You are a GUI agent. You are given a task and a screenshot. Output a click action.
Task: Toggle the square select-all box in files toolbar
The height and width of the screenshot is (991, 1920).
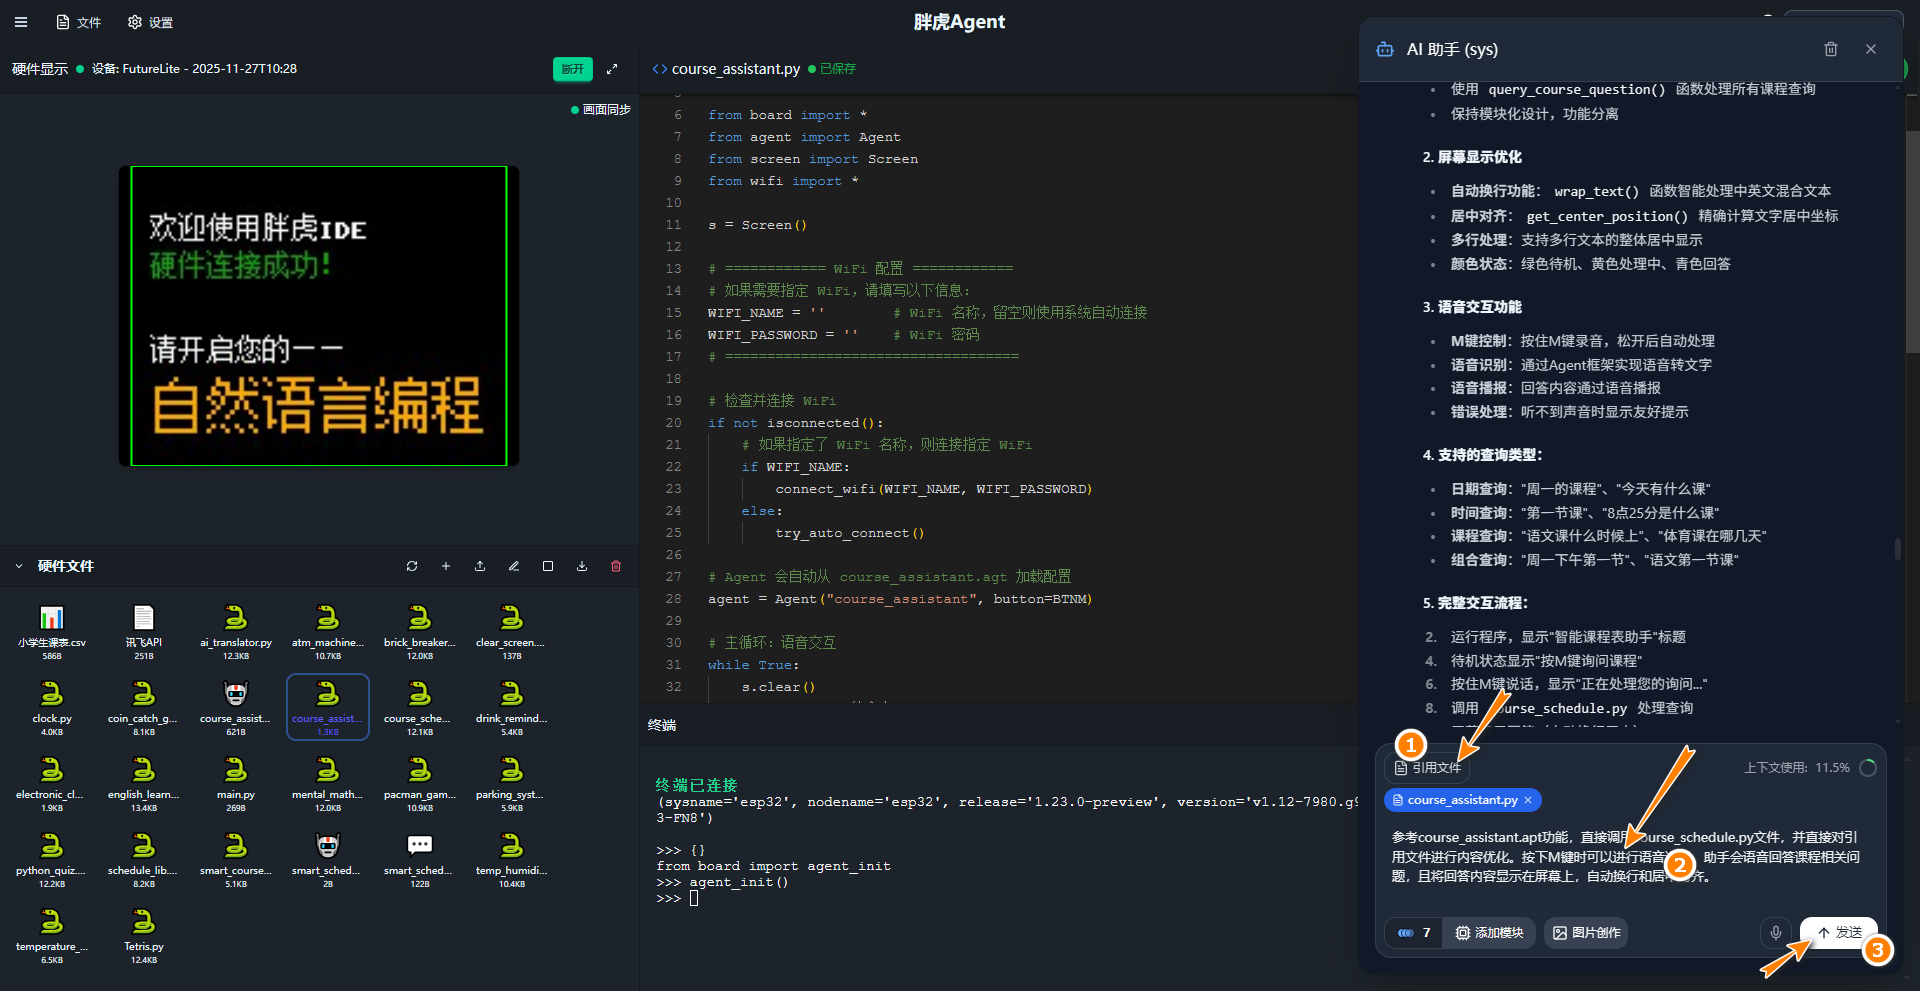pyautogui.click(x=548, y=566)
